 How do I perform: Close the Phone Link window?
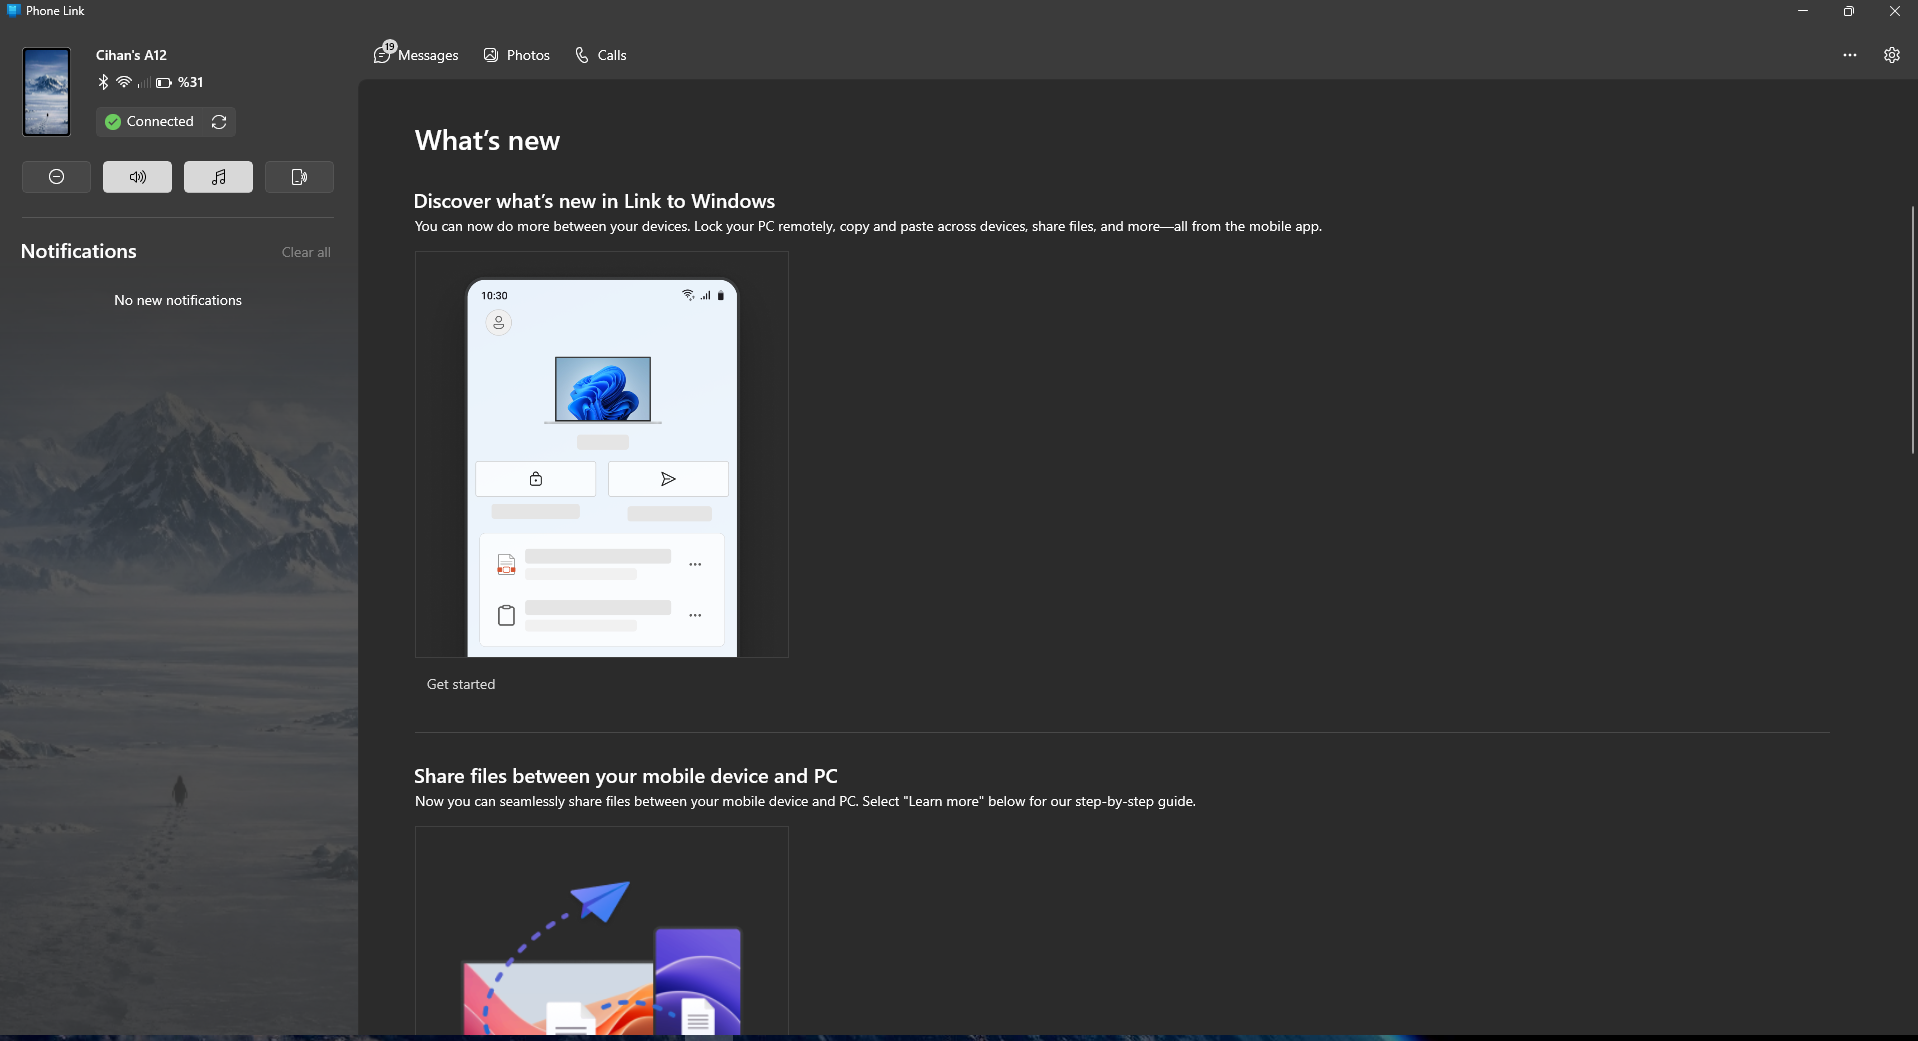point(1895,11)
